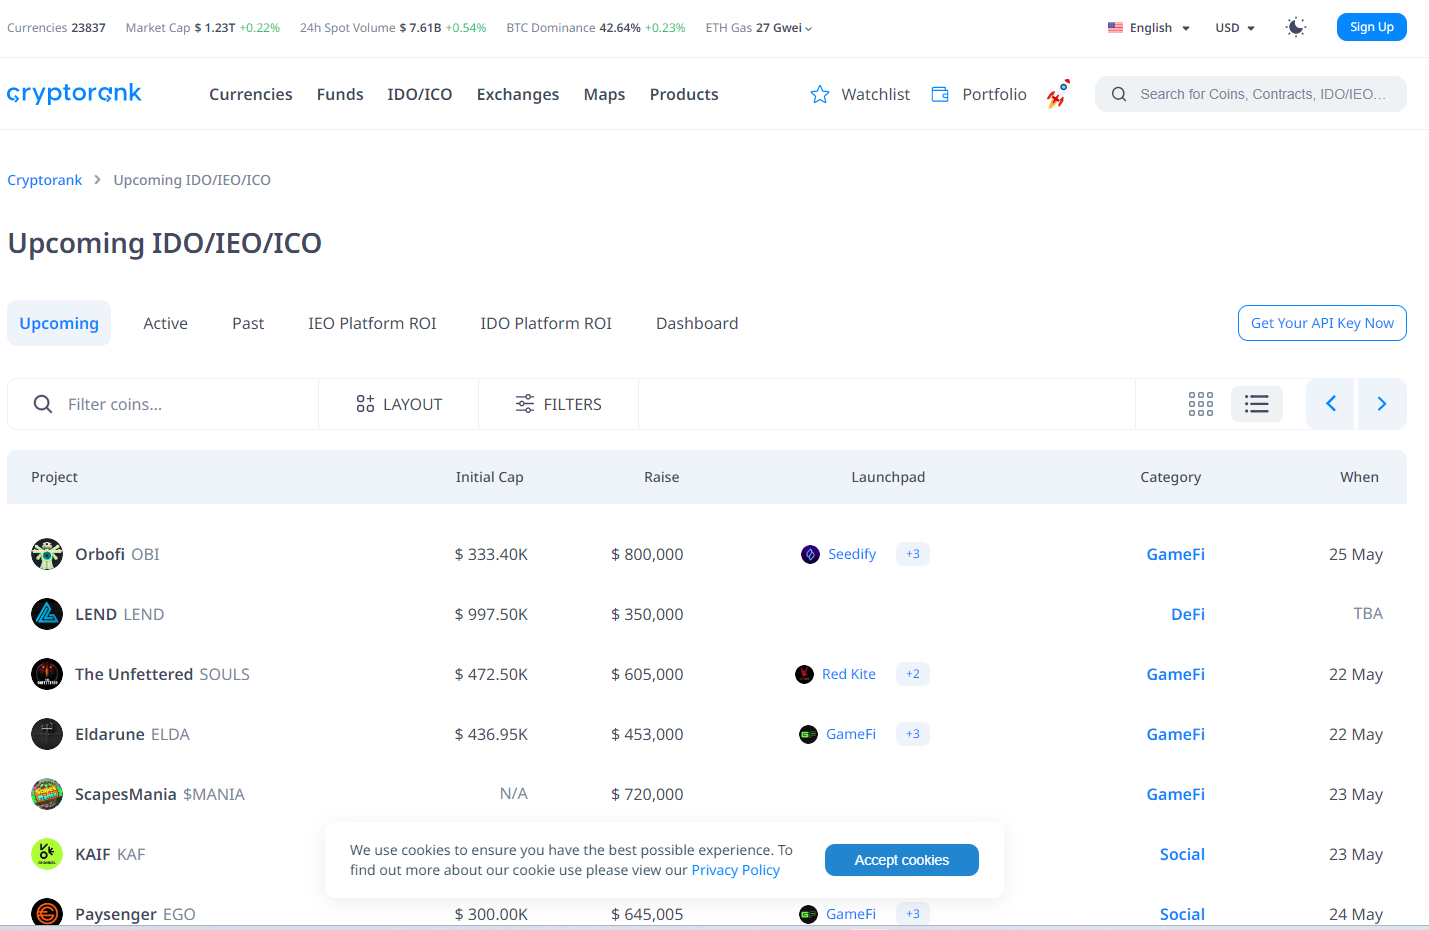Open the IDO Platform ROI tab
Image resolution: width=1429 pixels, height=930 pixels.
click(546, 323)
